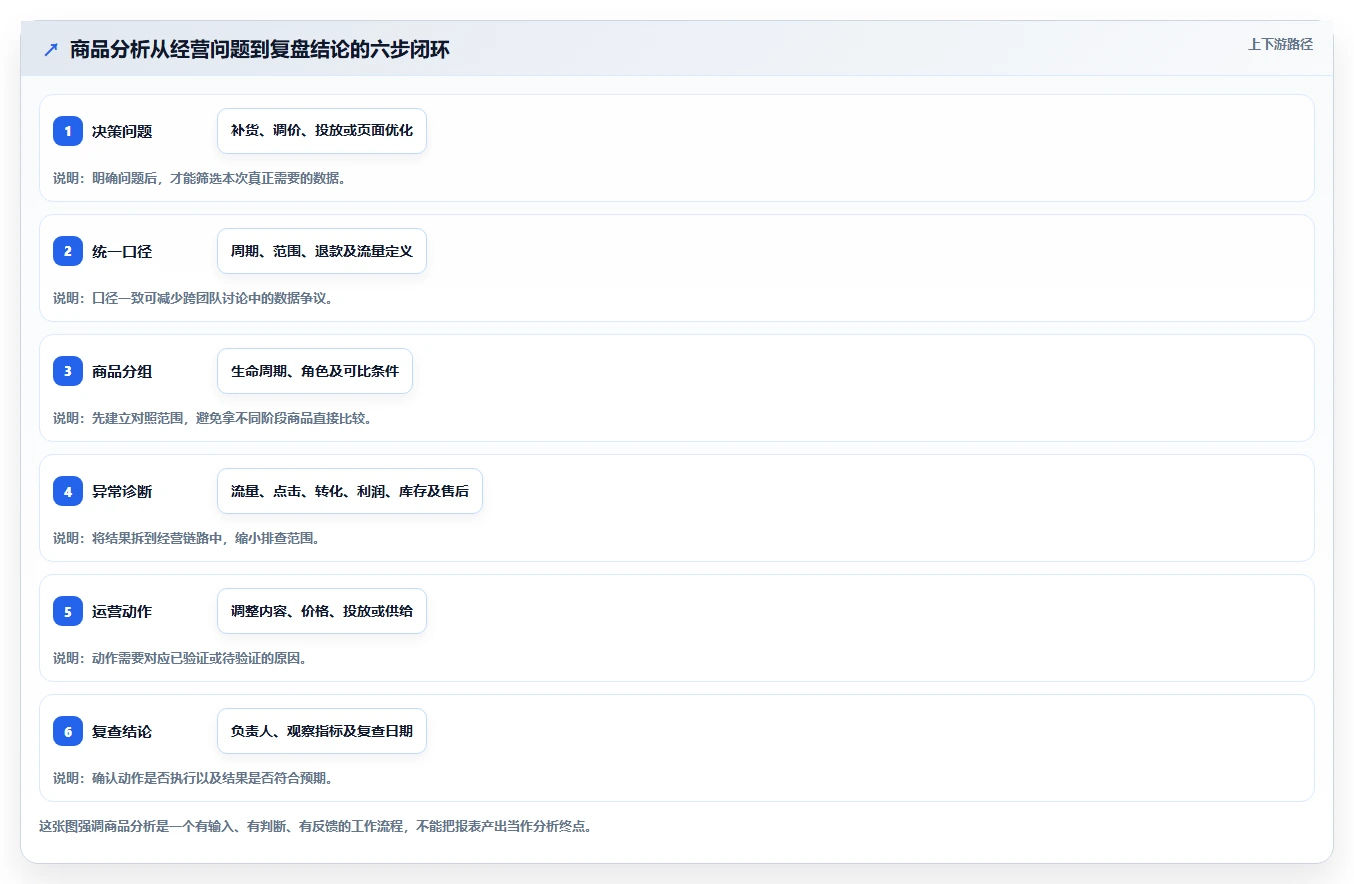1354x884 pixels.
Task: Click step number 4 badge
Action: pyautogui.click(x=68, y=491)
